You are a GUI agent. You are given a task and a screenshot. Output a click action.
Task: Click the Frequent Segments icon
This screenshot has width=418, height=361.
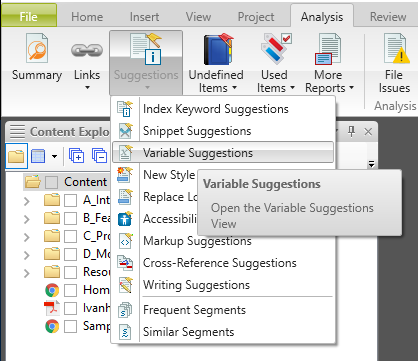click(125, 310)
